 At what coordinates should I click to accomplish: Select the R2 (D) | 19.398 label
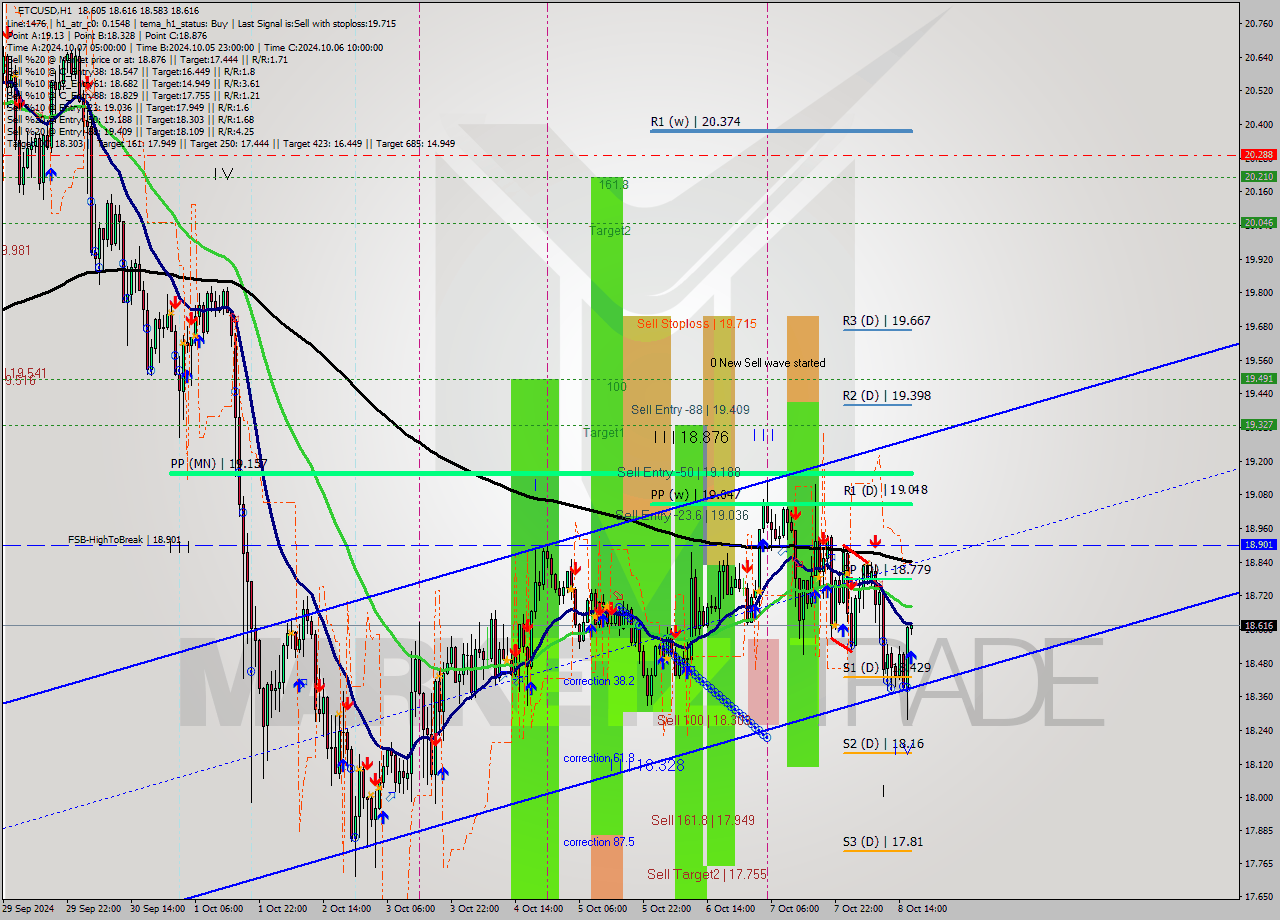(886, 396)
